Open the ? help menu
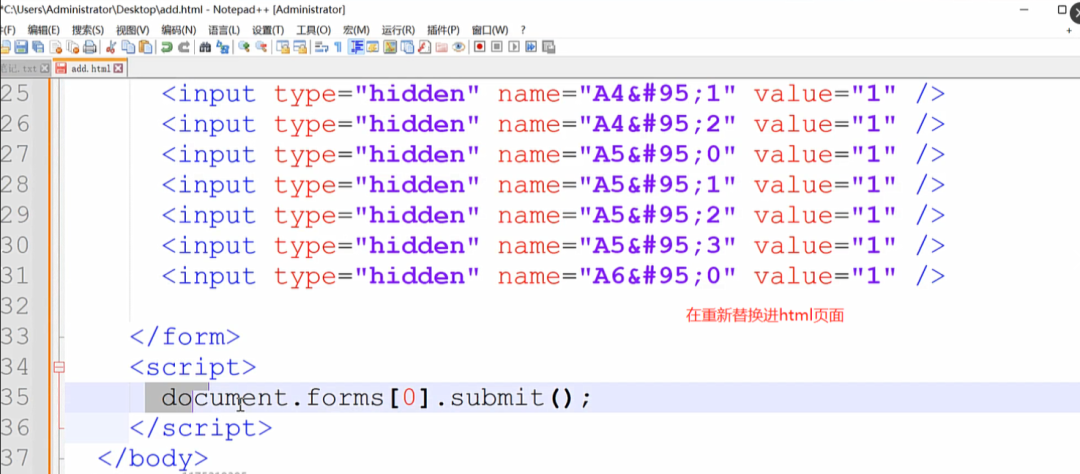1080x474 pixels. [523, 30]
